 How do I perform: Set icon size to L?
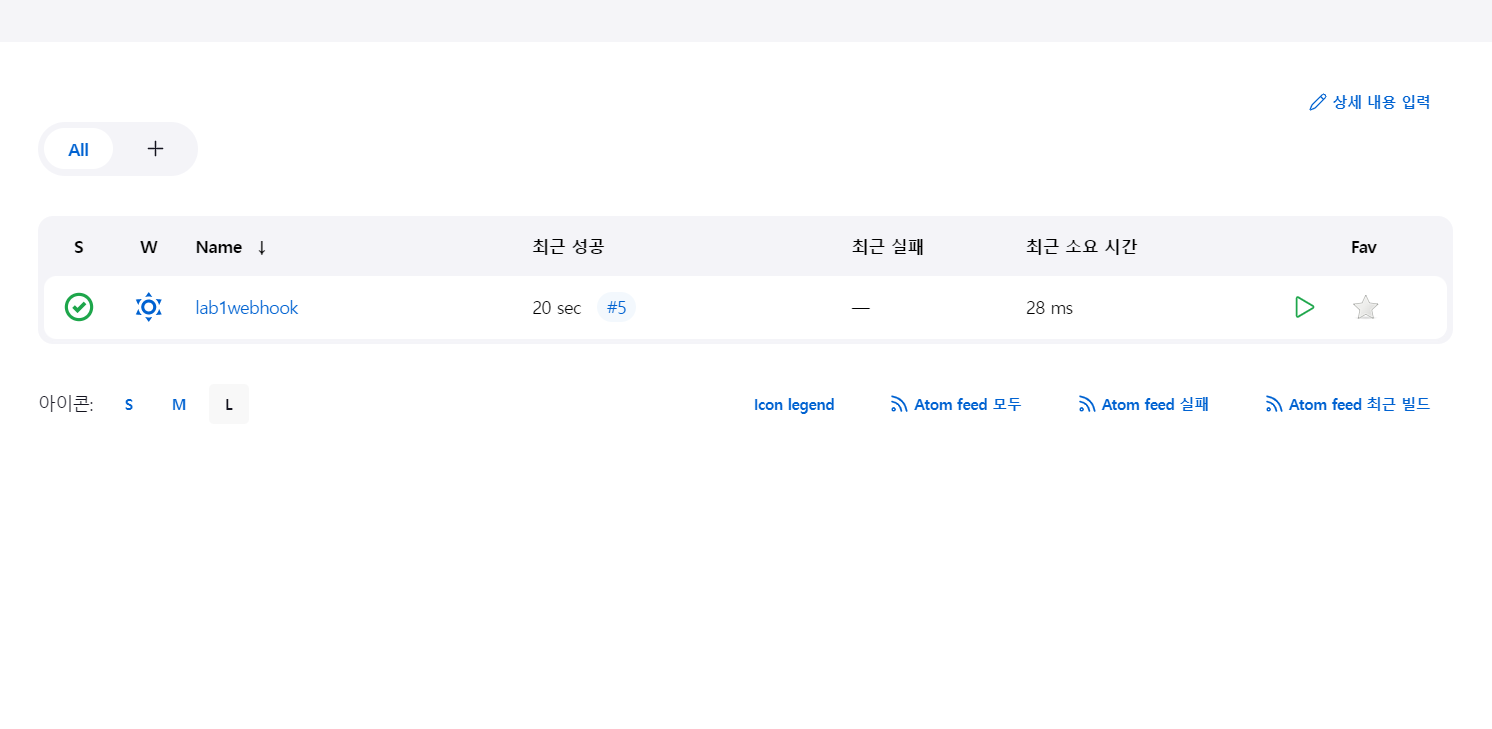229,405
